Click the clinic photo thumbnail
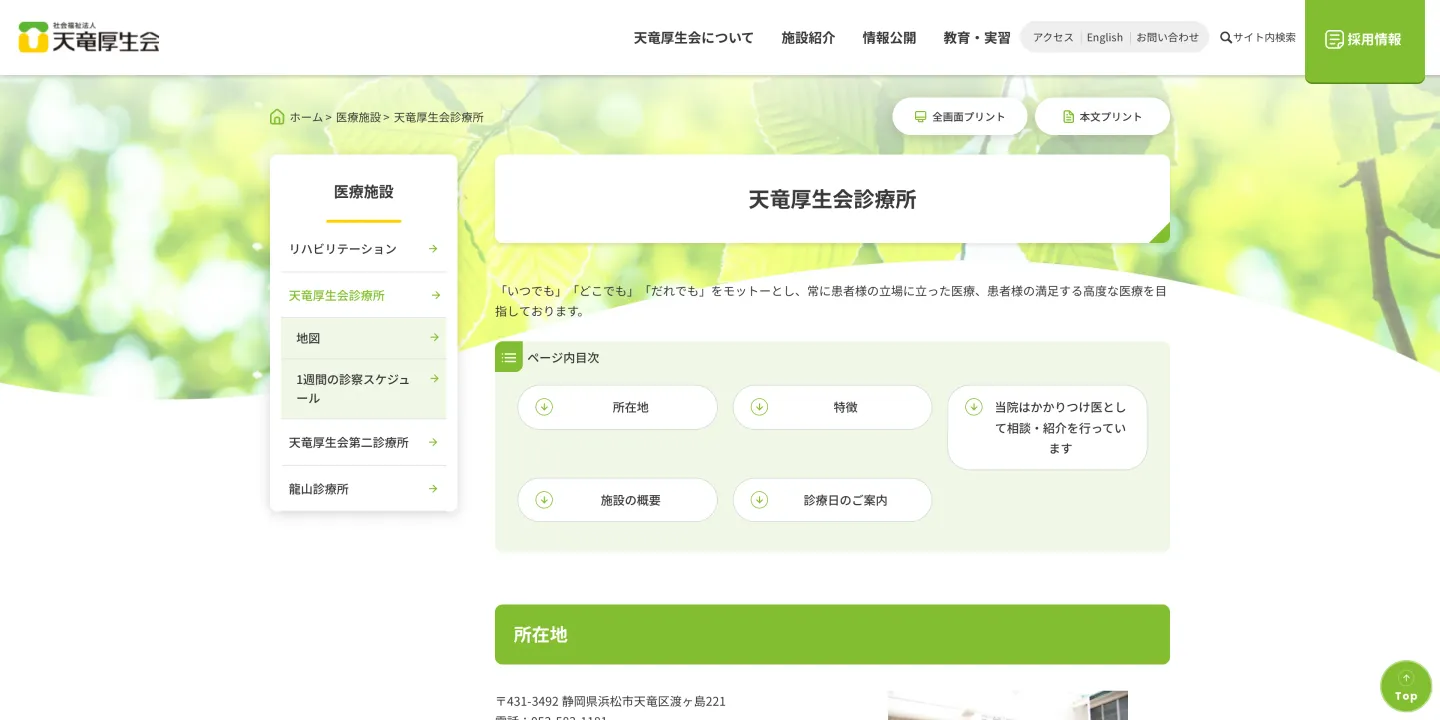1440x720 pixels. point(1008,705)
